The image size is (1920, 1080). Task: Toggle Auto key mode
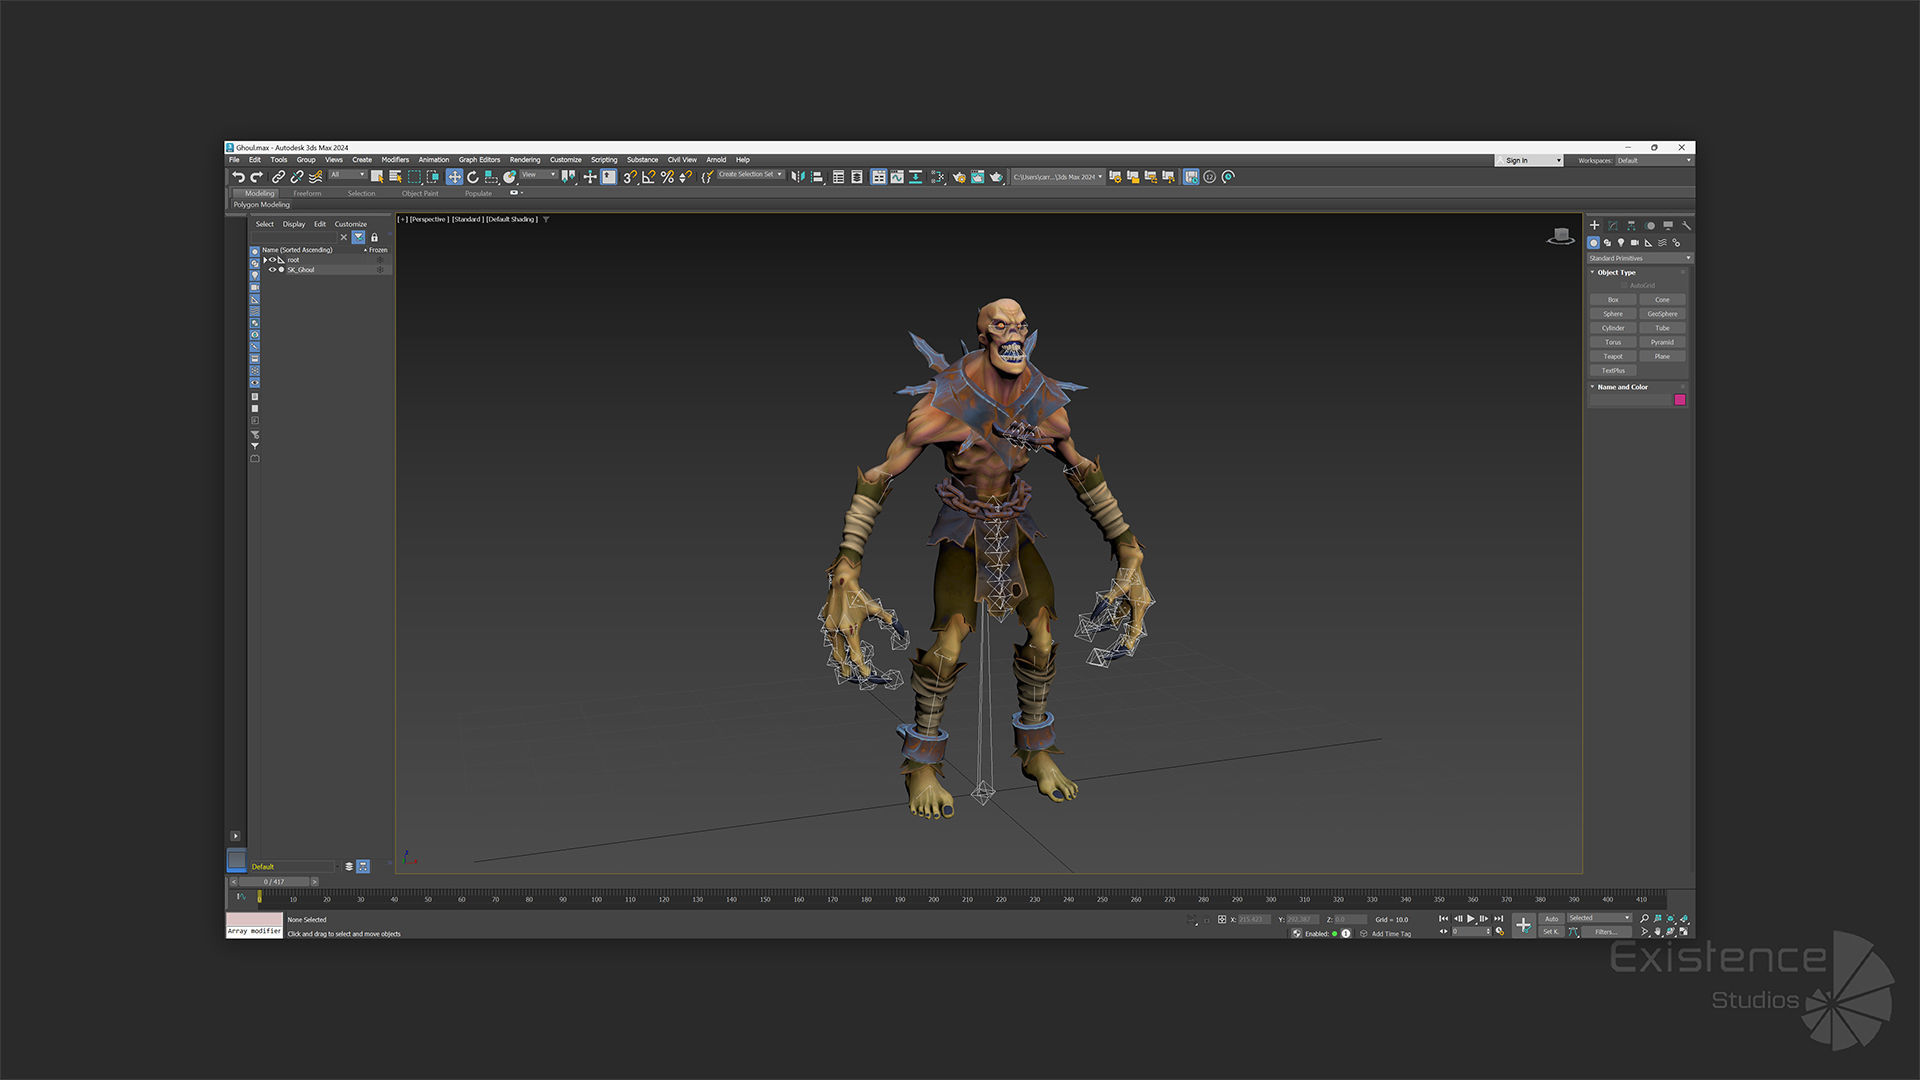pyautogui.click(x=1551, y=918)
